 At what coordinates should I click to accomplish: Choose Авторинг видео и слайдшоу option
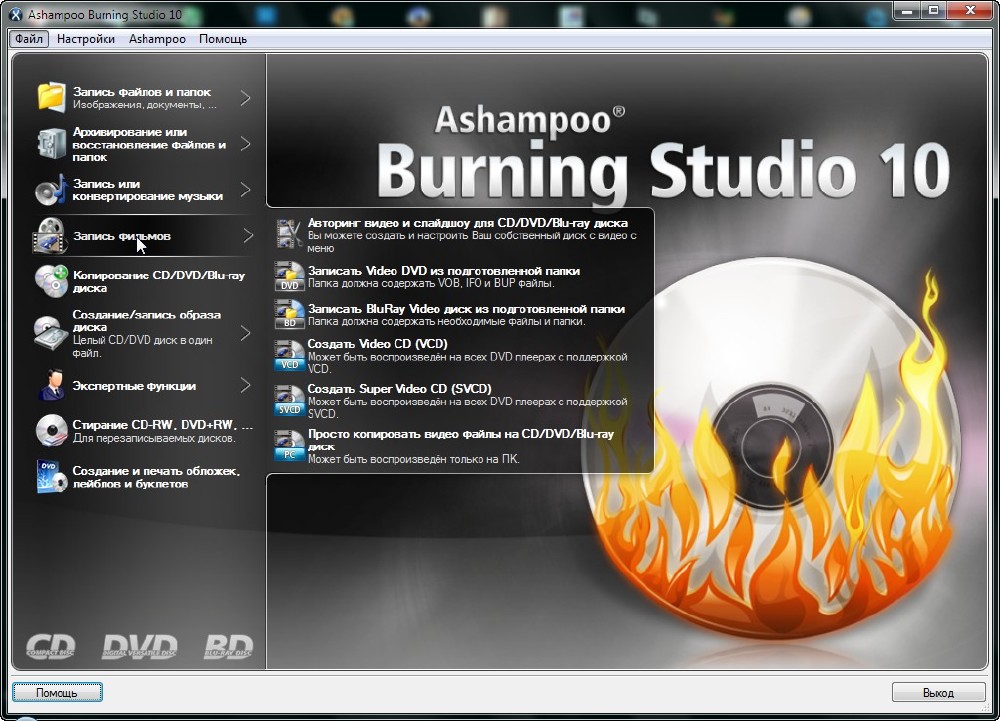(467, 223)
